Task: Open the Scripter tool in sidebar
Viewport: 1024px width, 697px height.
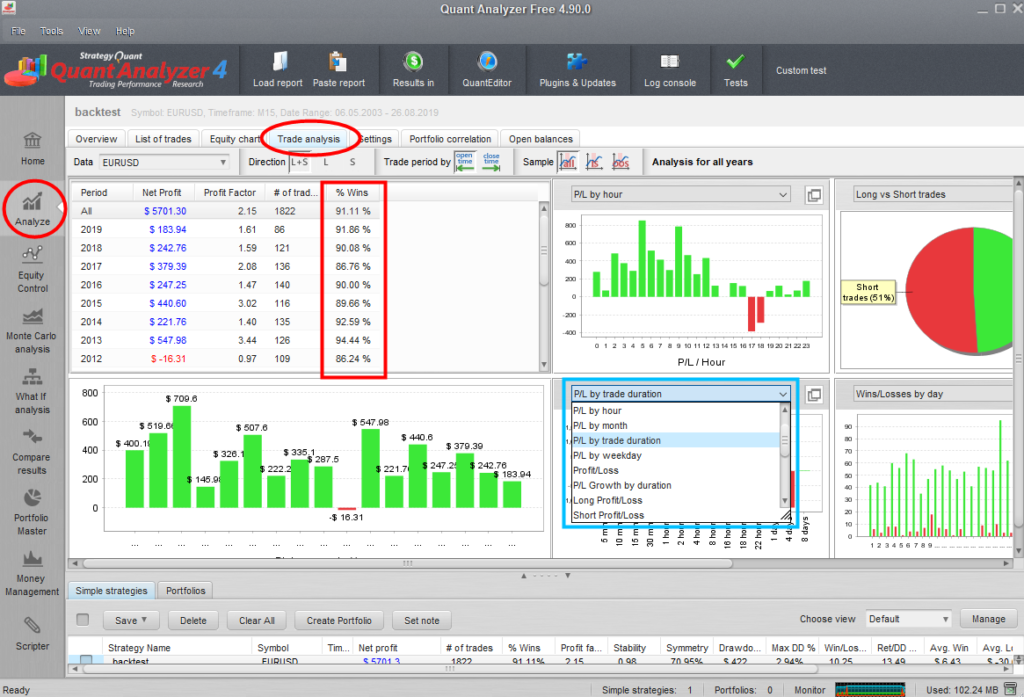Action: (32, 634)
